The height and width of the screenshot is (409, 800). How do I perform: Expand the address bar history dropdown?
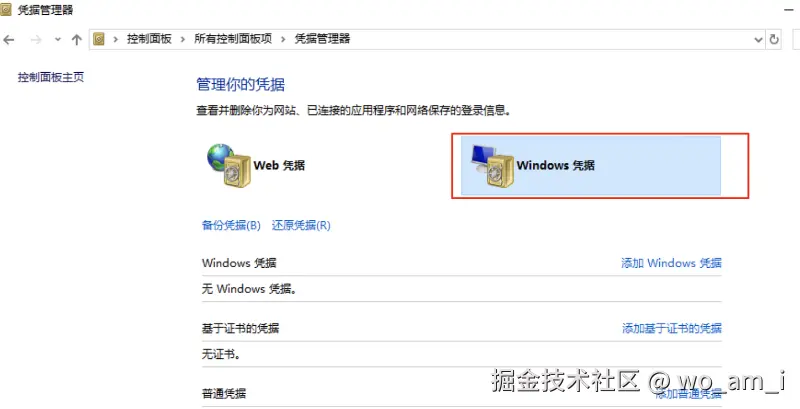(758, 39)
